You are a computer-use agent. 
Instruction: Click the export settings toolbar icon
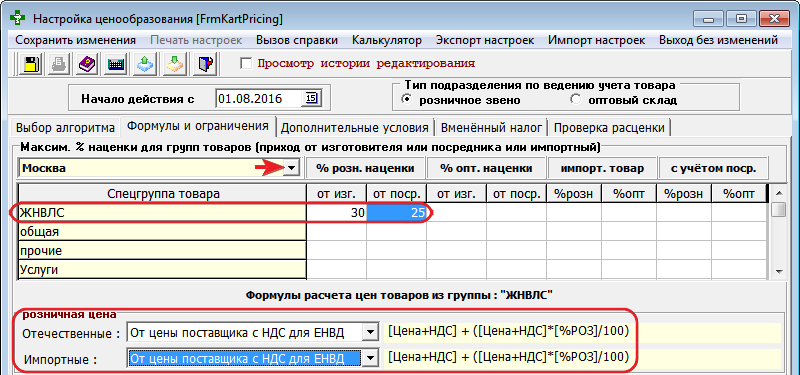click(145, 64)
